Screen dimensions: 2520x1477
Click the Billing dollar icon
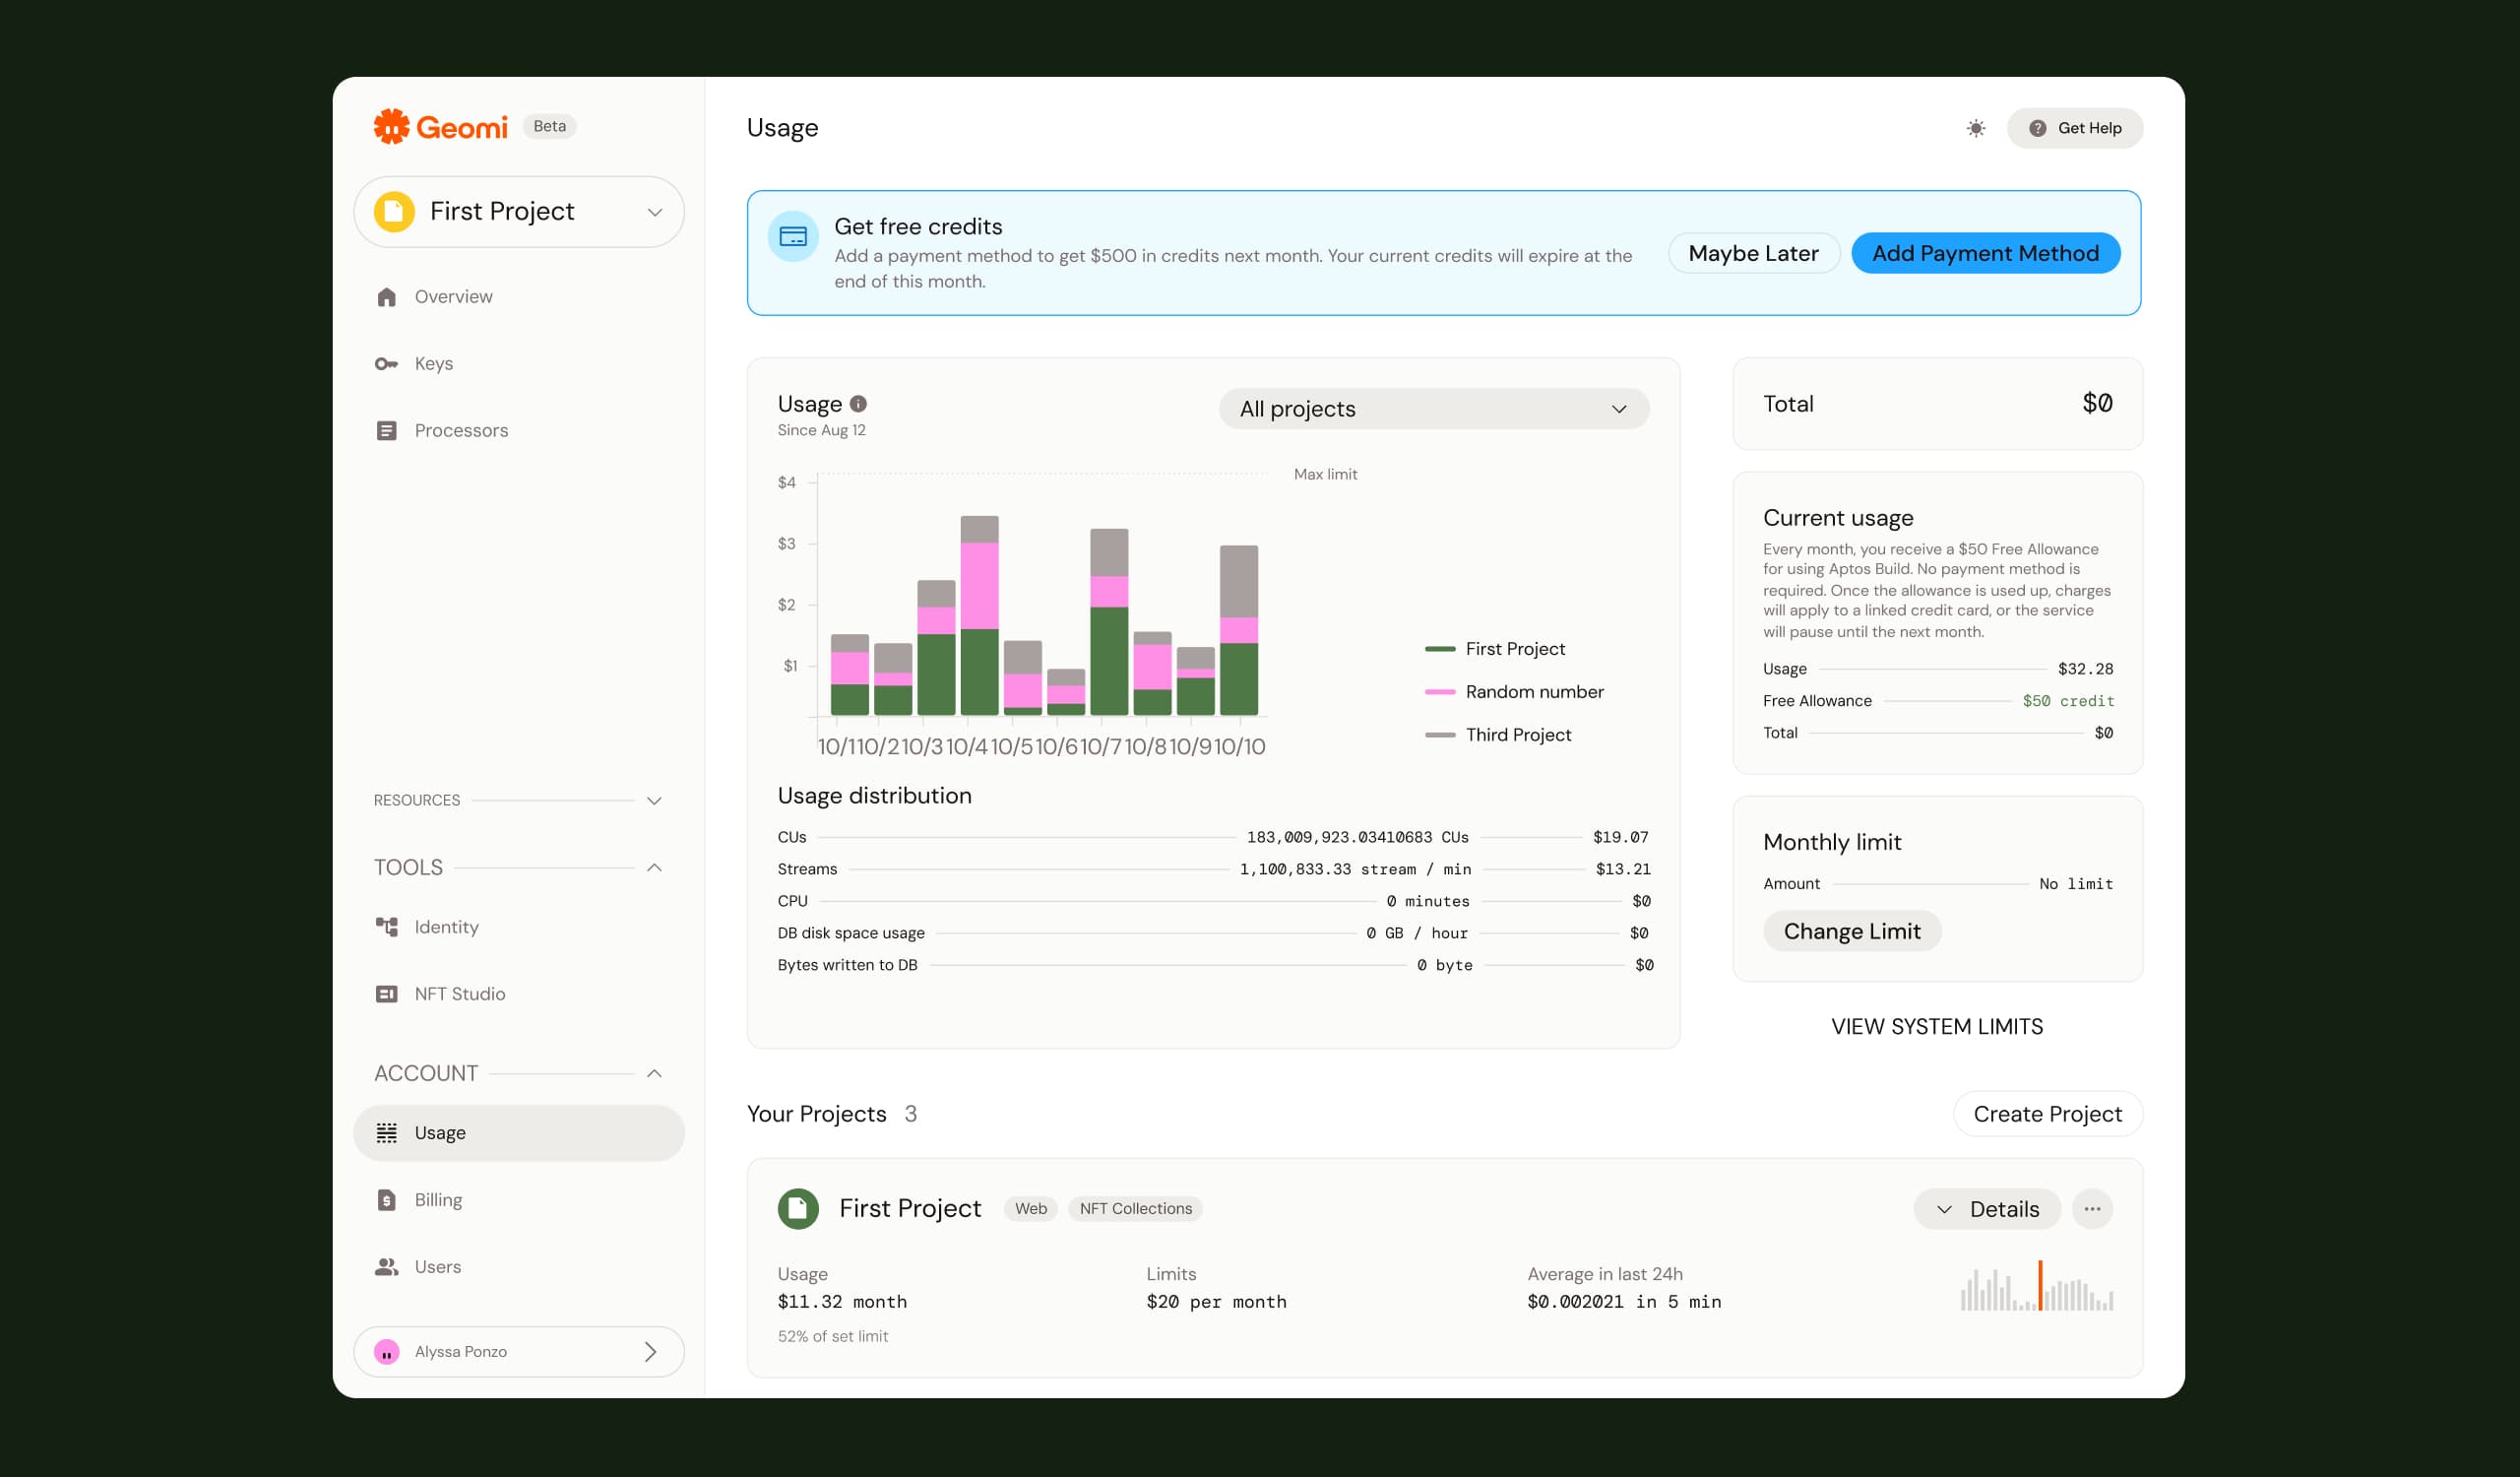tap(387, 1199)
